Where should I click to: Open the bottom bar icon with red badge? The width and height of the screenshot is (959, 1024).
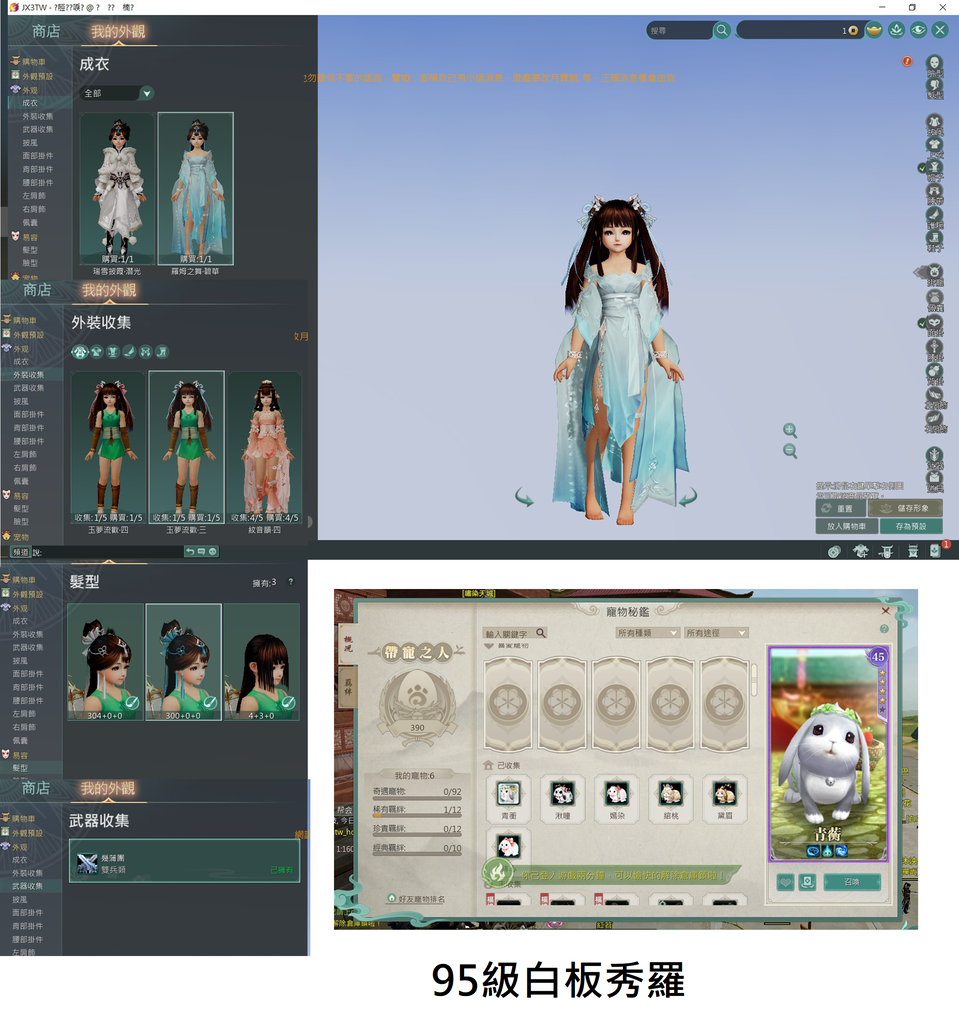pos(936,551)
